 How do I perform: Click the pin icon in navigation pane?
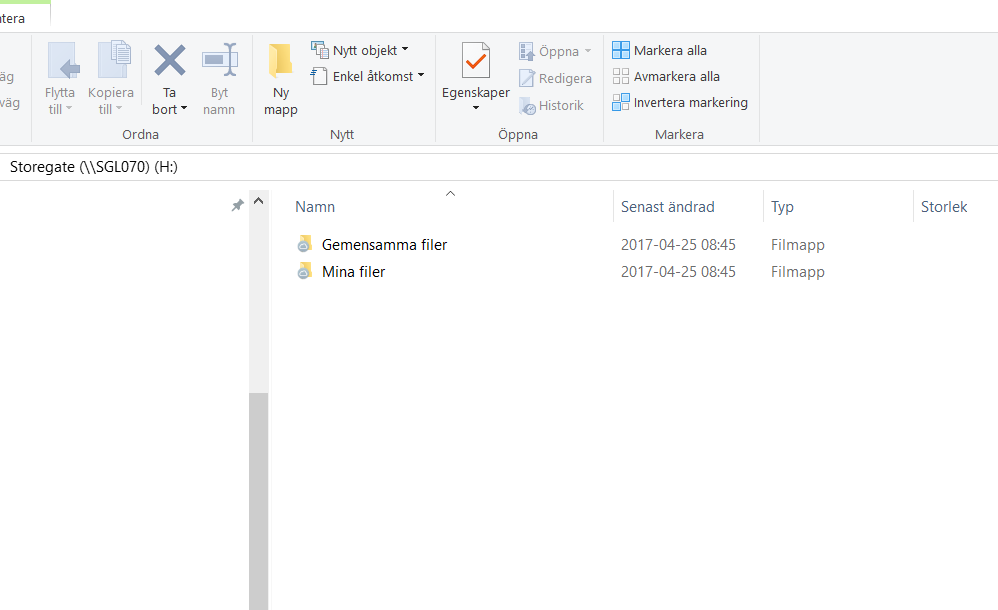click(237, 205)
